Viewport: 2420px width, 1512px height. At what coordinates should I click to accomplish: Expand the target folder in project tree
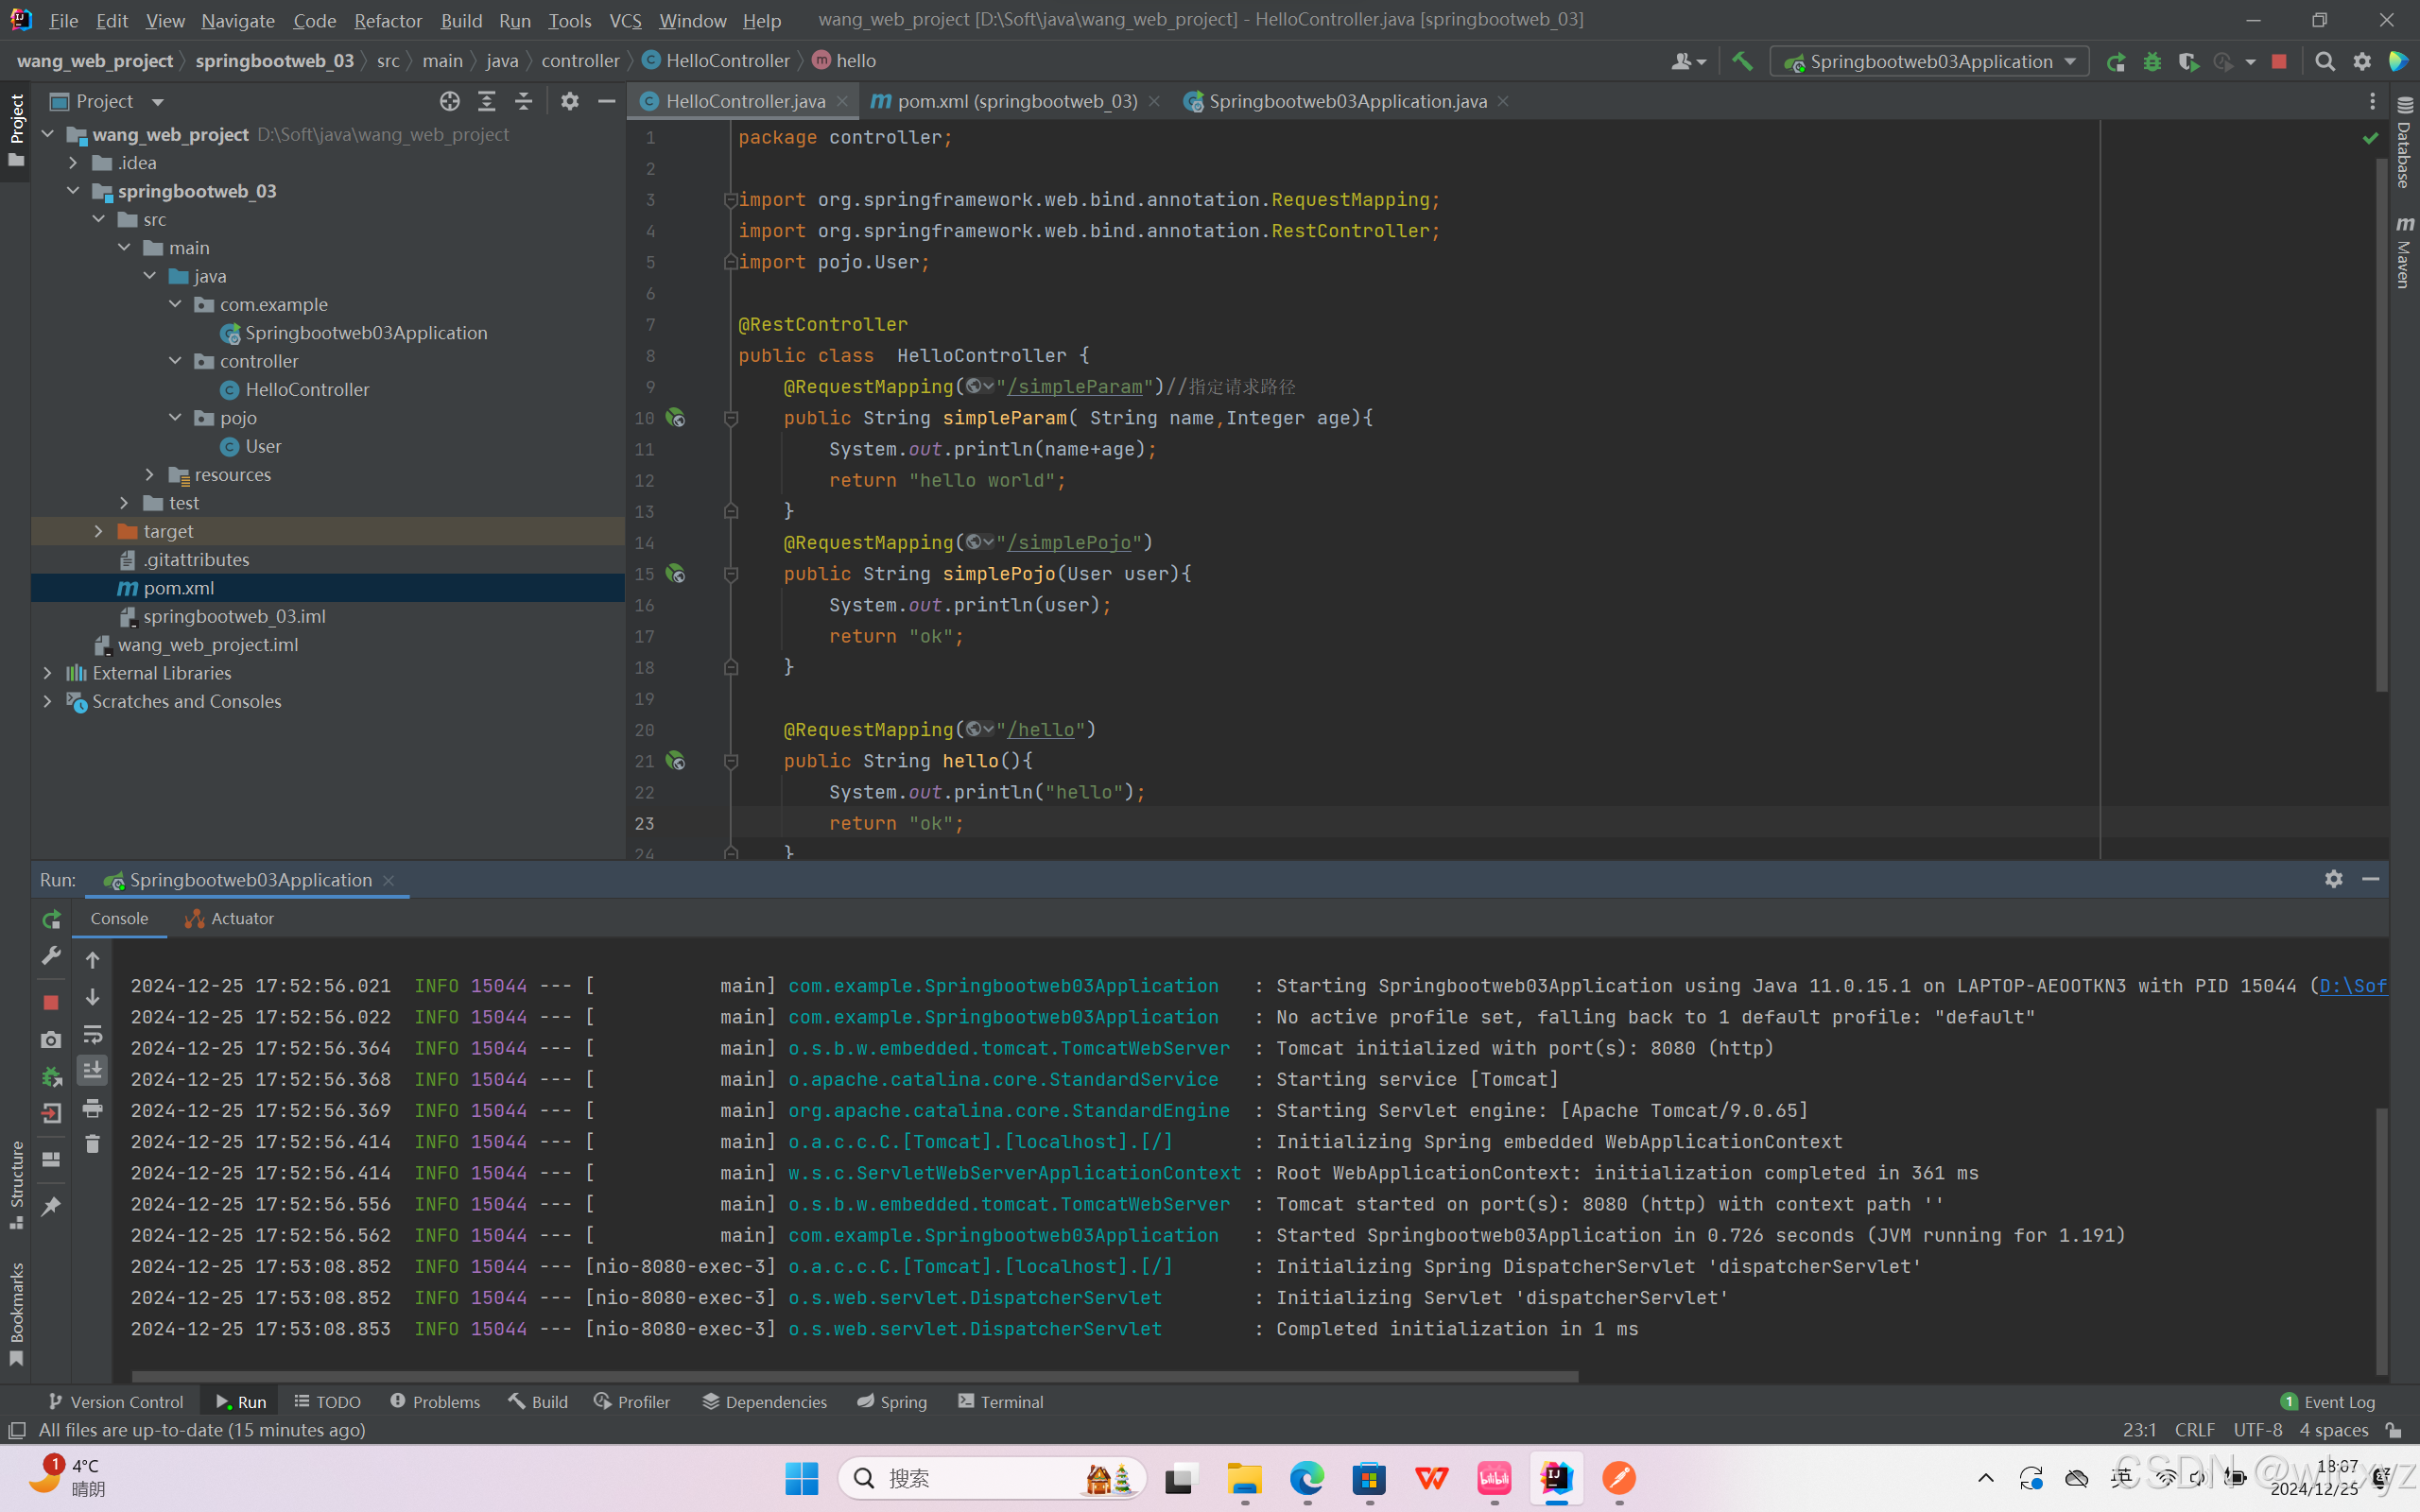[98, 531]
